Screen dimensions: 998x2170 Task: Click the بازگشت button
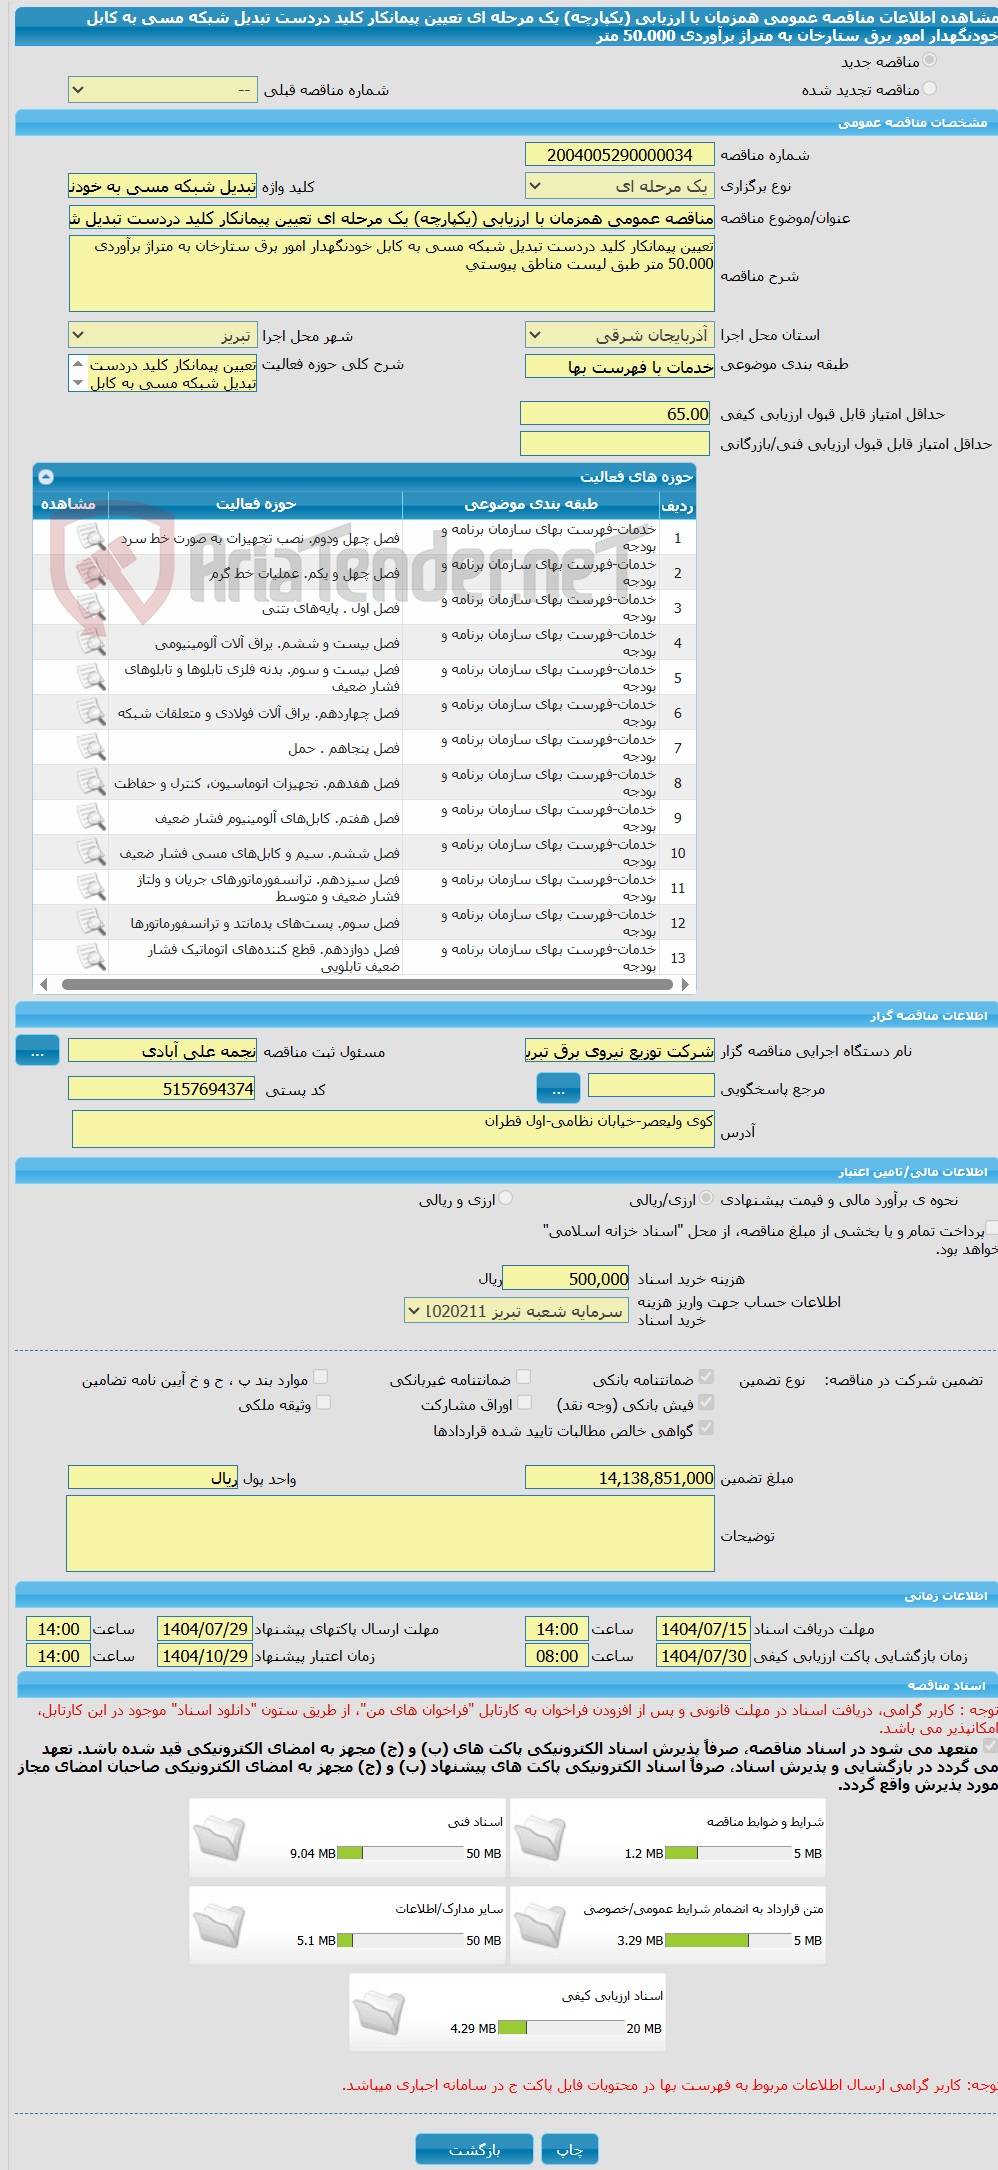coord(474,2149)
